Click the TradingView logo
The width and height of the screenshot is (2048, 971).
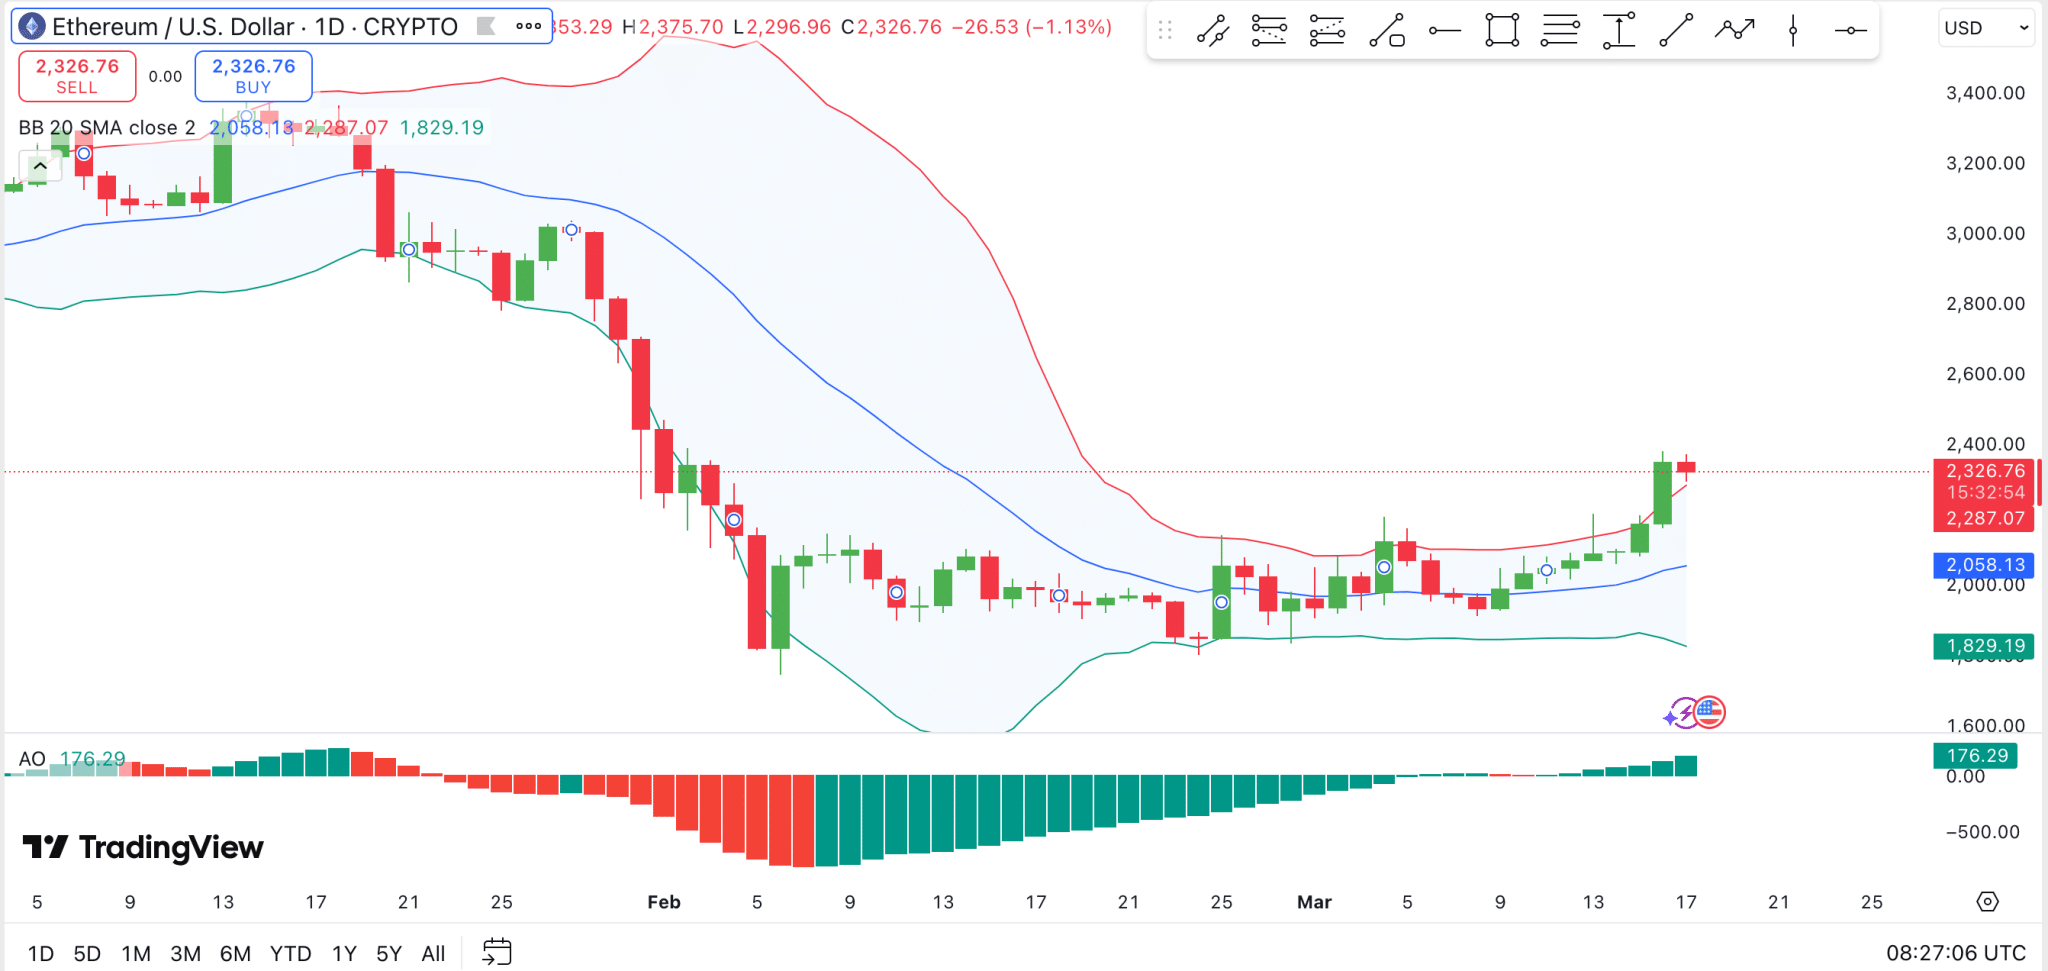(x=143, y=848)
